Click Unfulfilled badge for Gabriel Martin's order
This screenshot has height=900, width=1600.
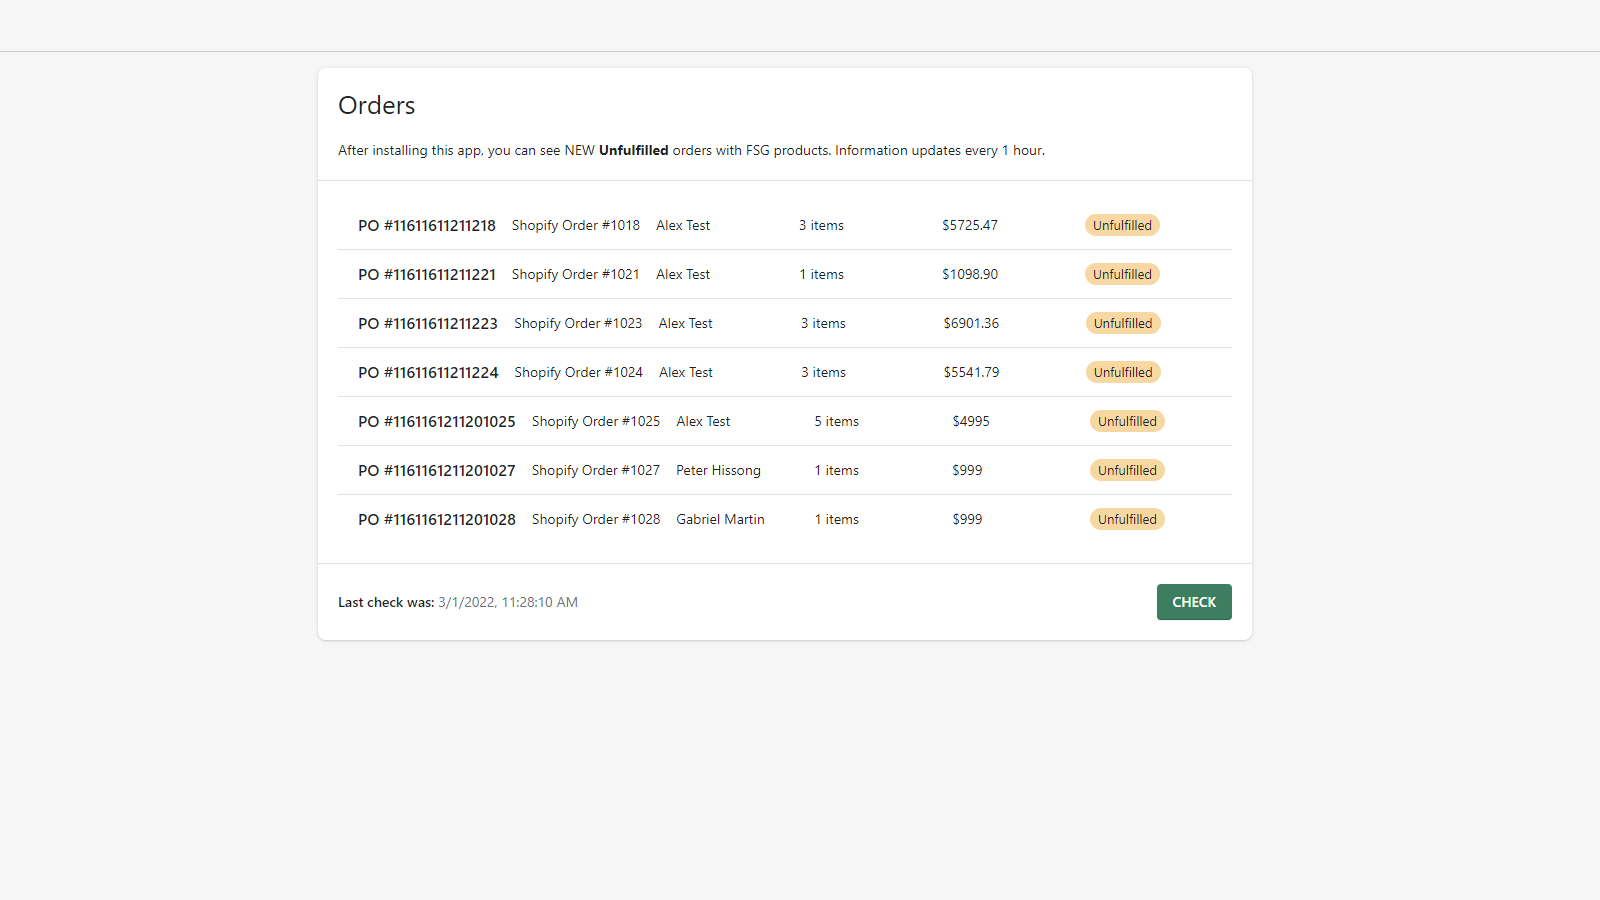tap(1127, 520)
